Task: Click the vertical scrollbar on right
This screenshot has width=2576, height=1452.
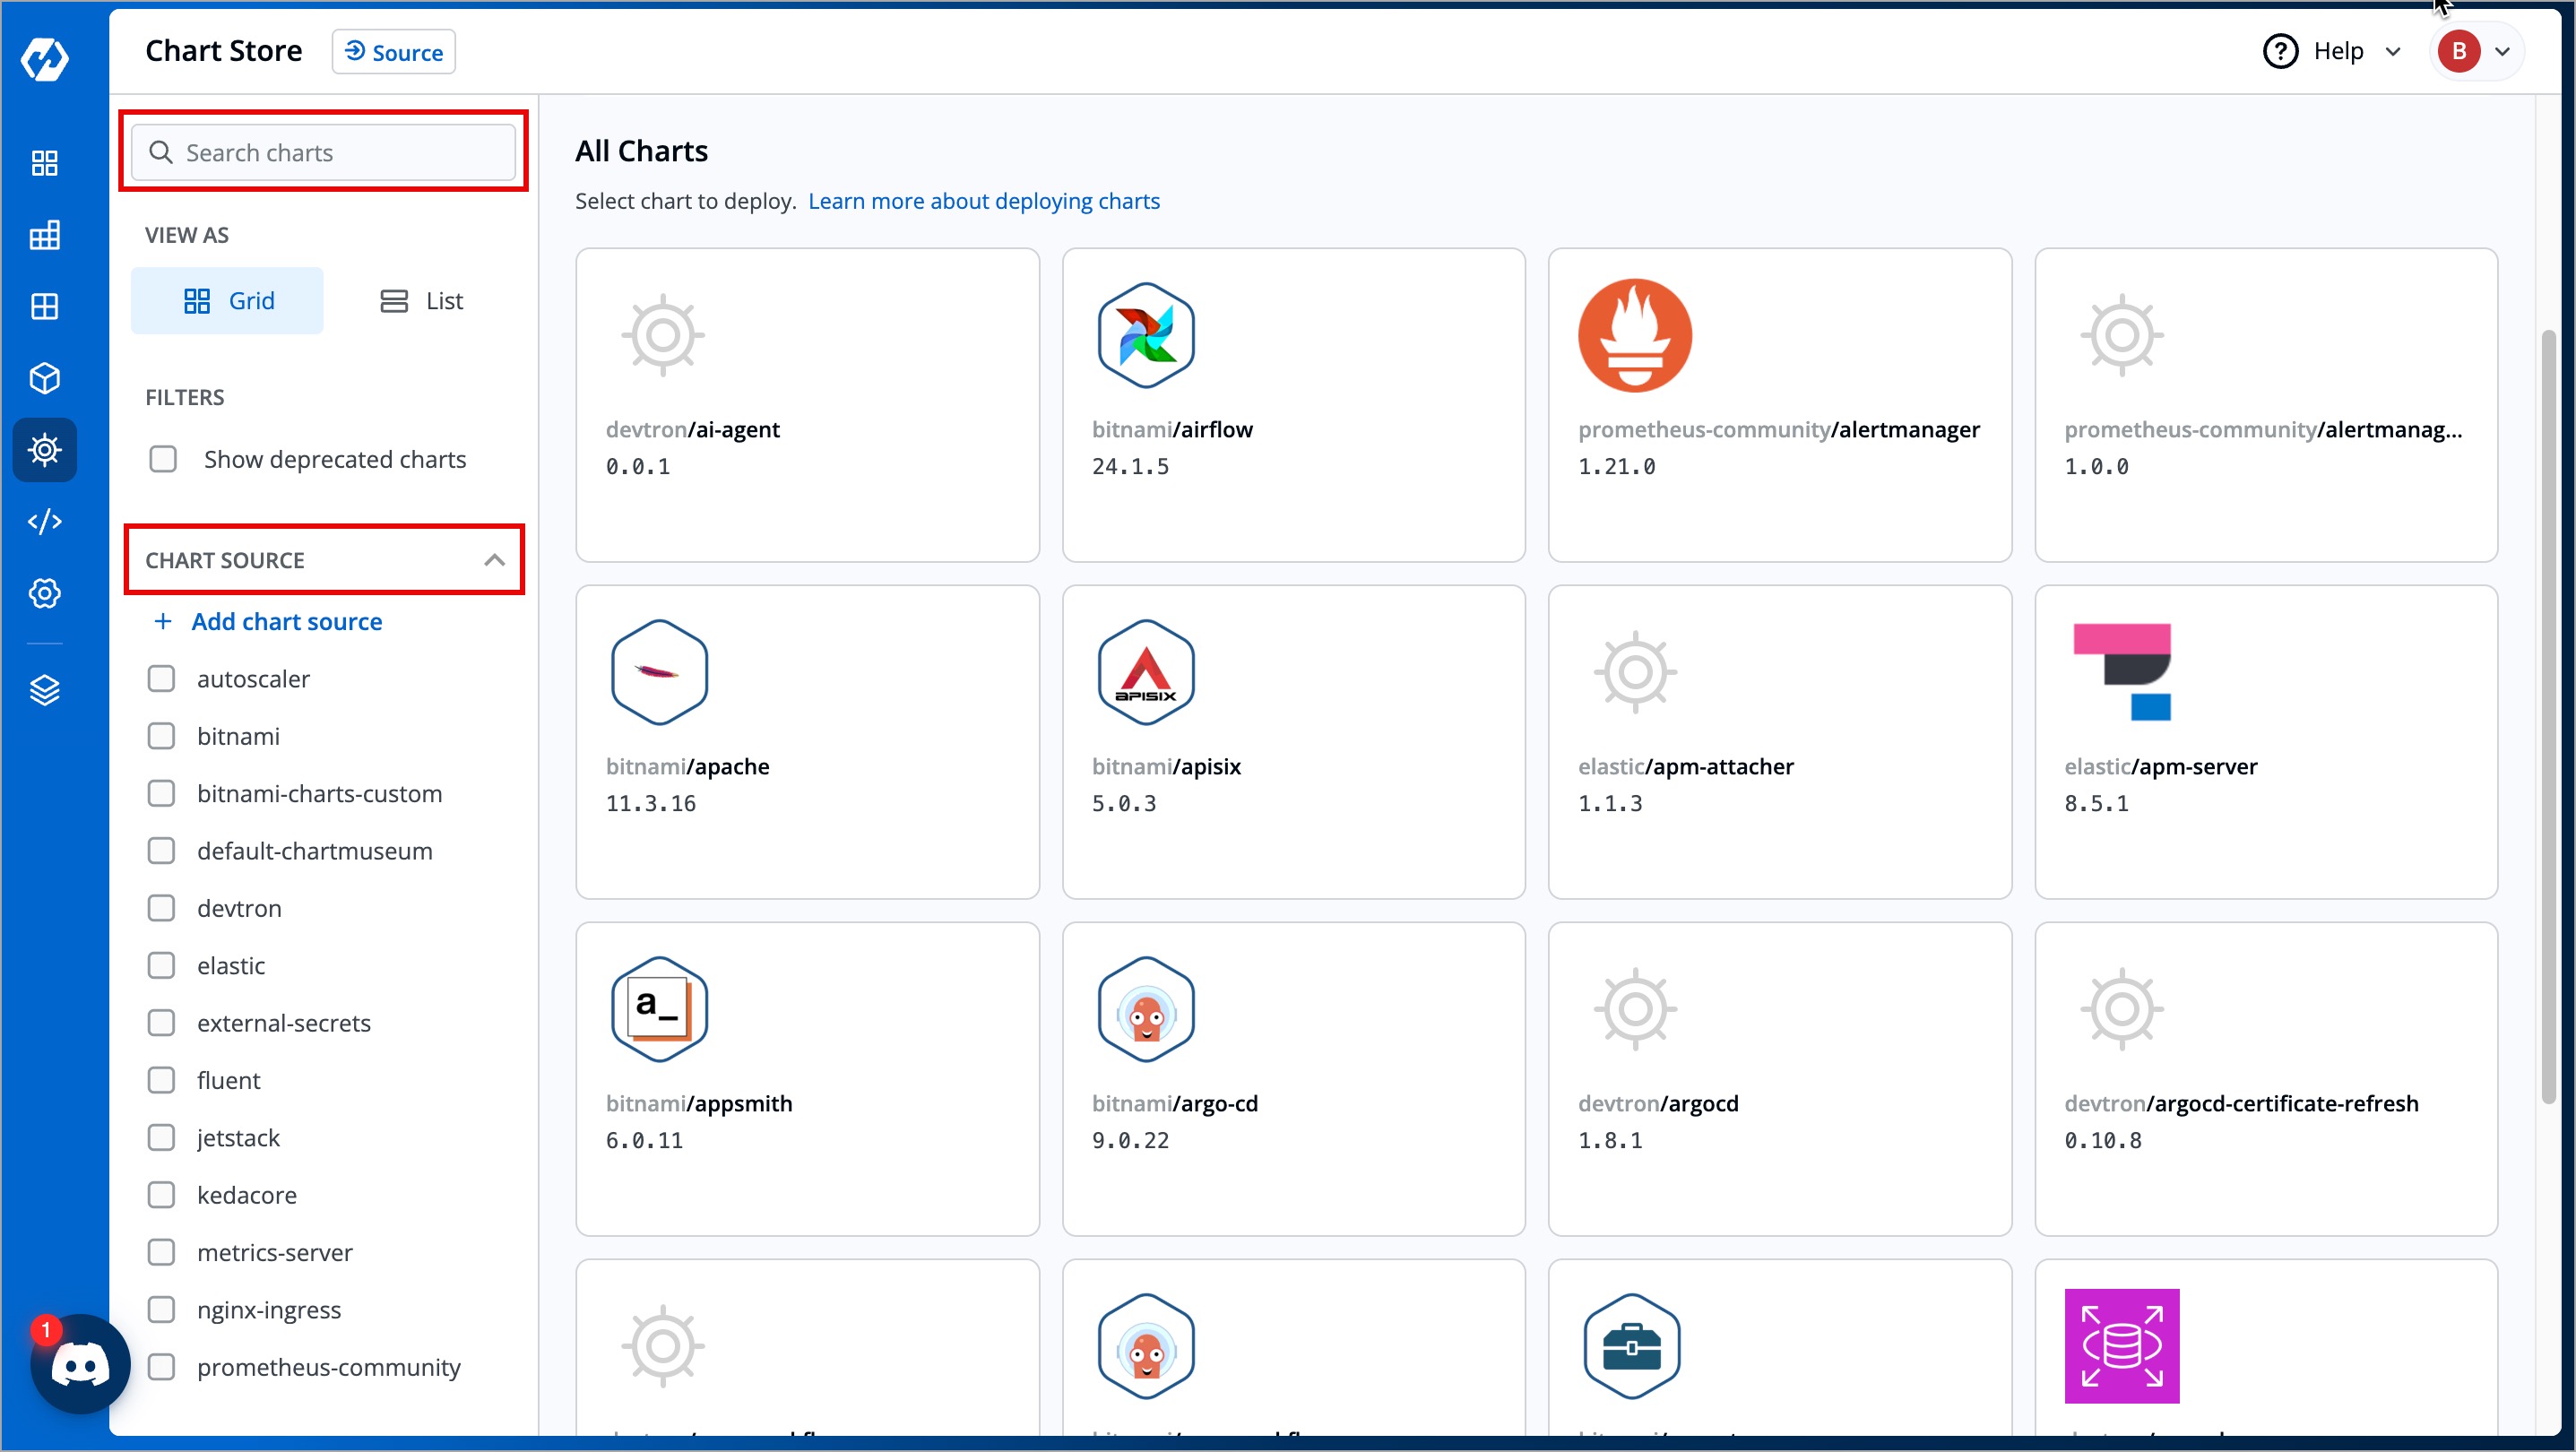Action: [2548, 716]
